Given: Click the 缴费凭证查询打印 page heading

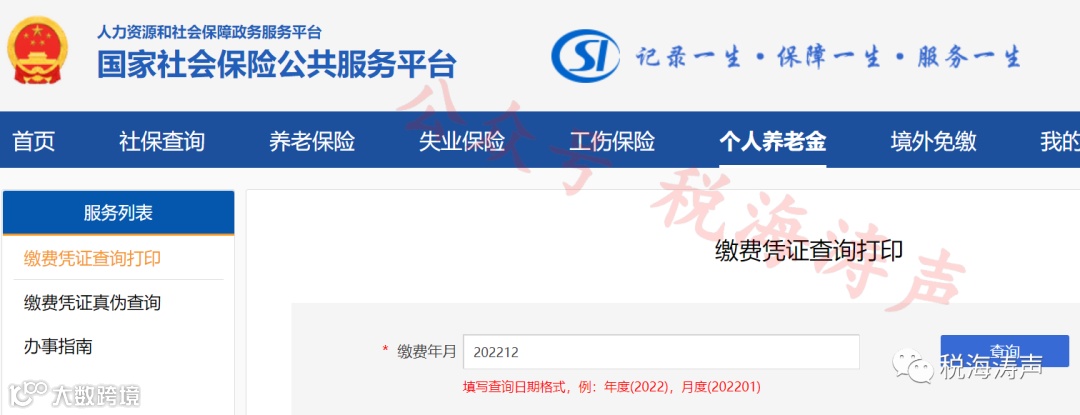Looking at the screenshot, I should click(x=809, y=251).
